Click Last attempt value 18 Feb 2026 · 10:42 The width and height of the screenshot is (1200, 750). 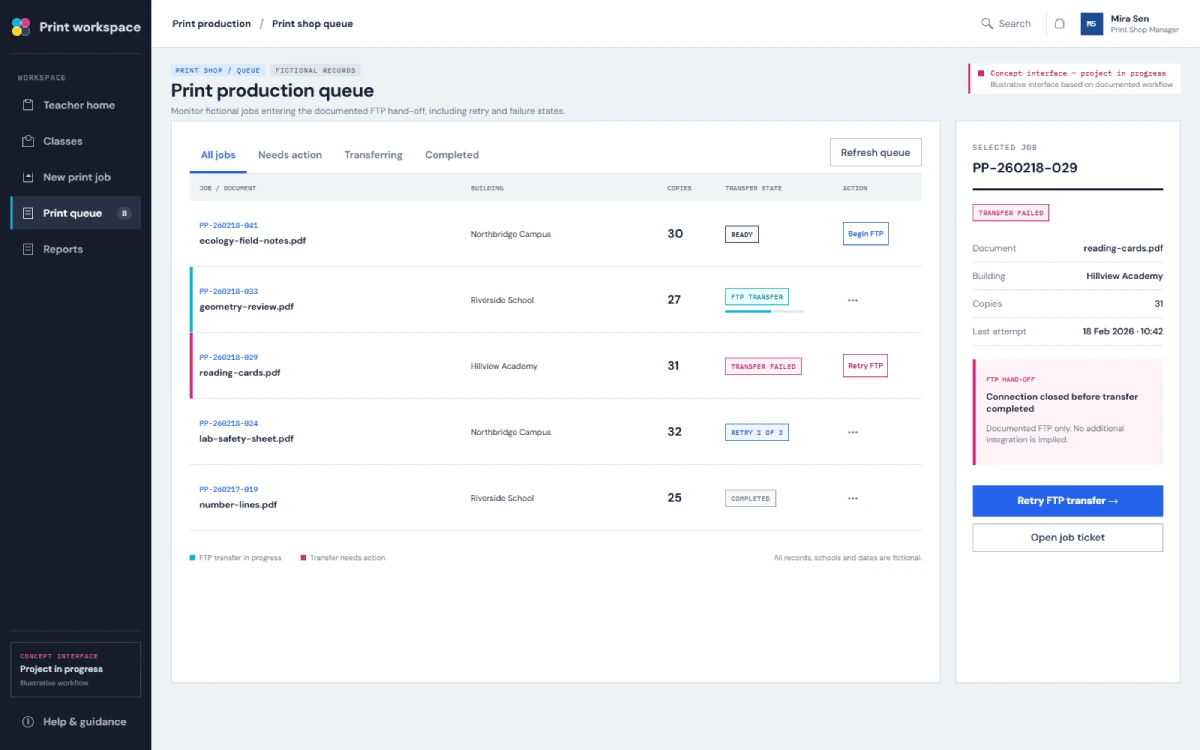[x=1122, y=331]
